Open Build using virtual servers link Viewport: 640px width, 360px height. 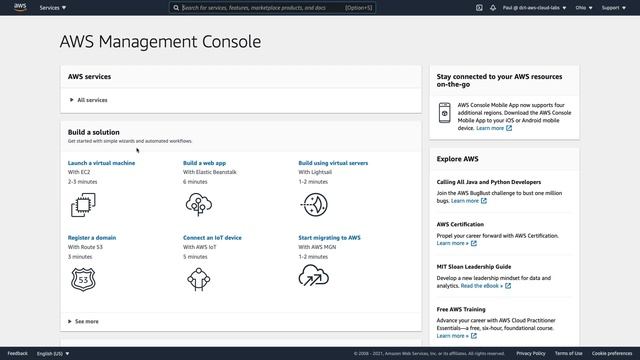click(333, 163)
